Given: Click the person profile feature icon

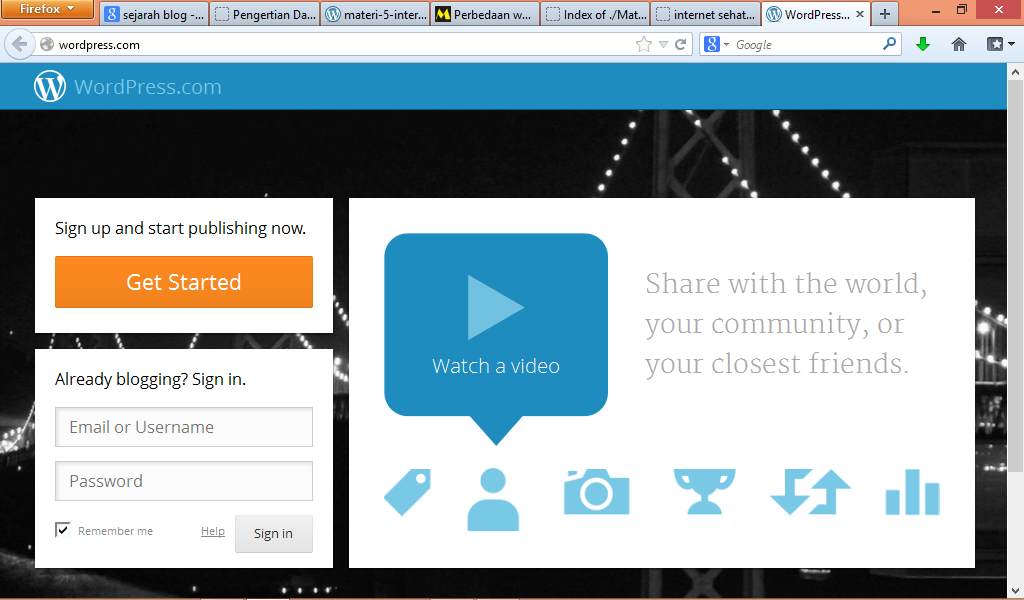Looking at the screenshot, I should click(x=493, y=499).
